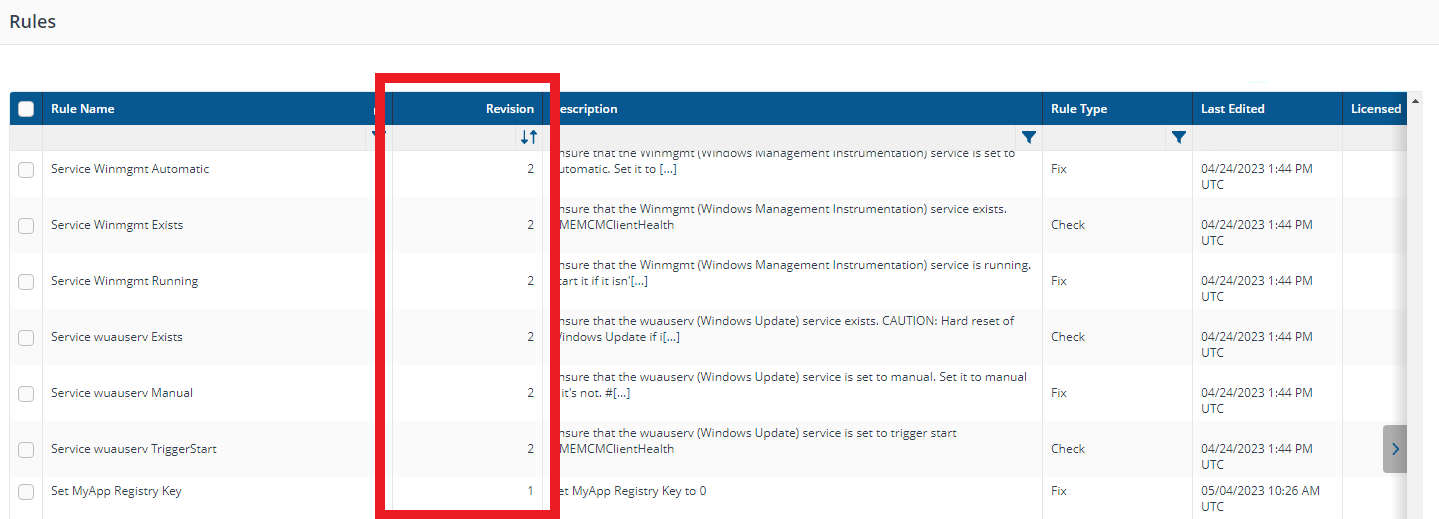Image resolution: width=1439 pixels, height=519 pixels.
Task: Sort by the Last Edited column header
Action: tap(1232, 109)
